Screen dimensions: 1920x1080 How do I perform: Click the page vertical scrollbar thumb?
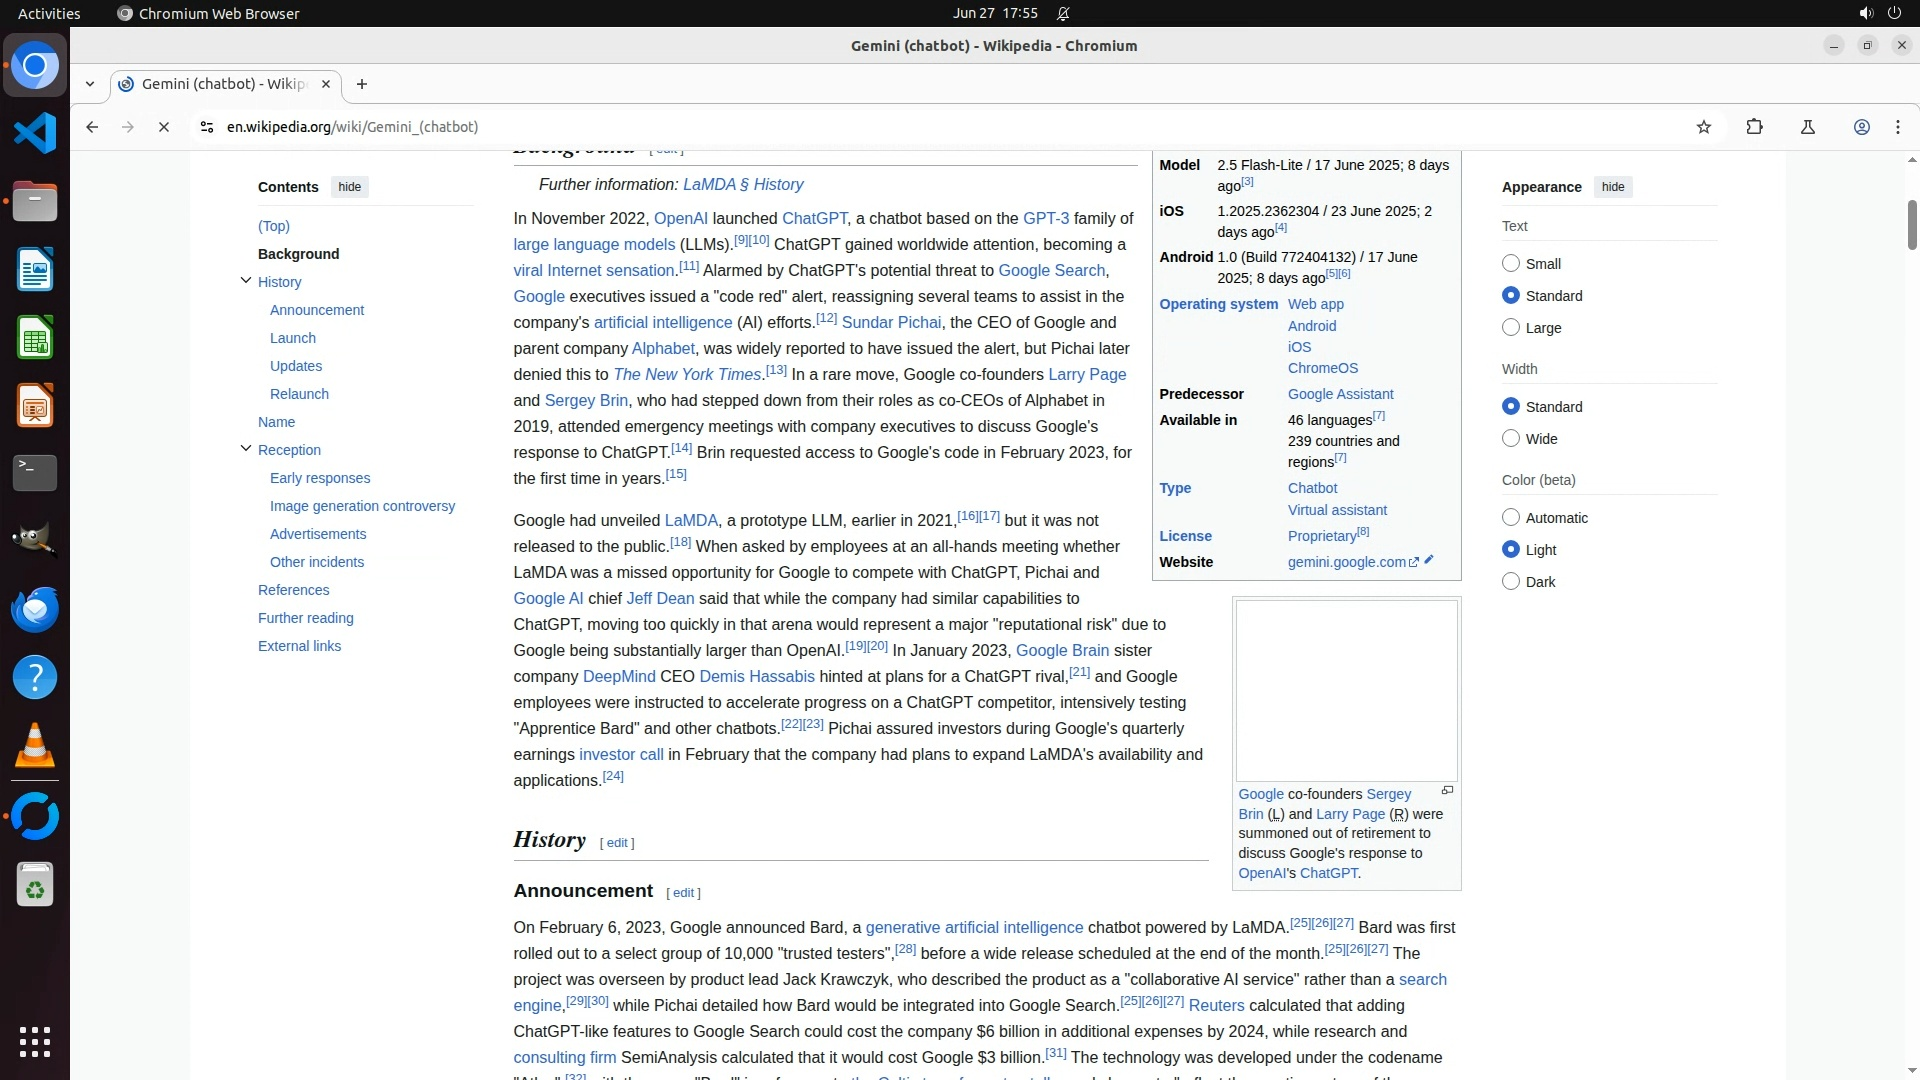click(x=1911, y=225)
